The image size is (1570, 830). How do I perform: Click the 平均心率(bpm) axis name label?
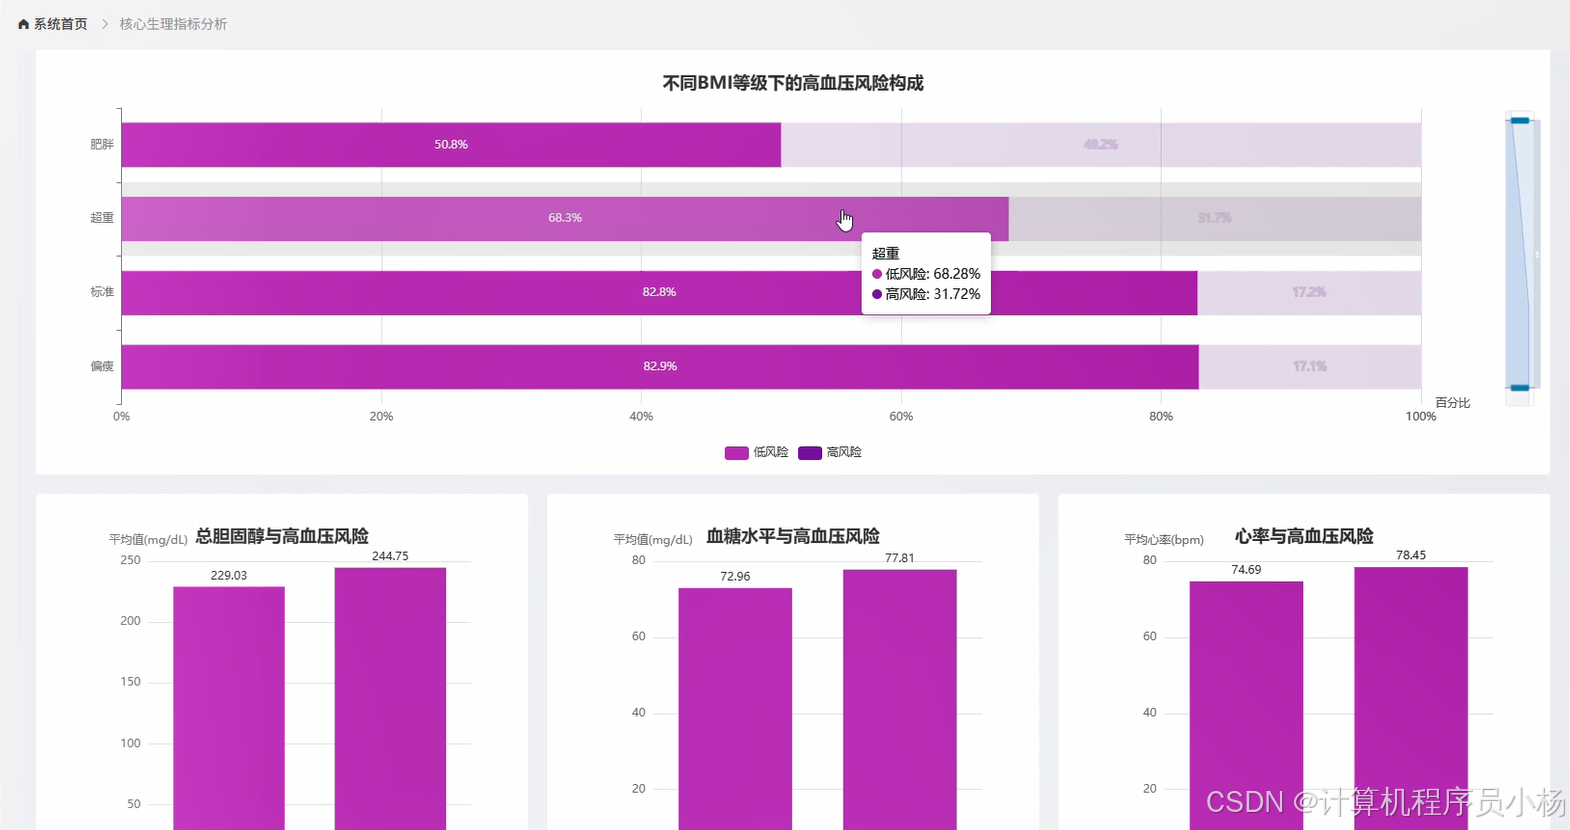[1164, 540]
